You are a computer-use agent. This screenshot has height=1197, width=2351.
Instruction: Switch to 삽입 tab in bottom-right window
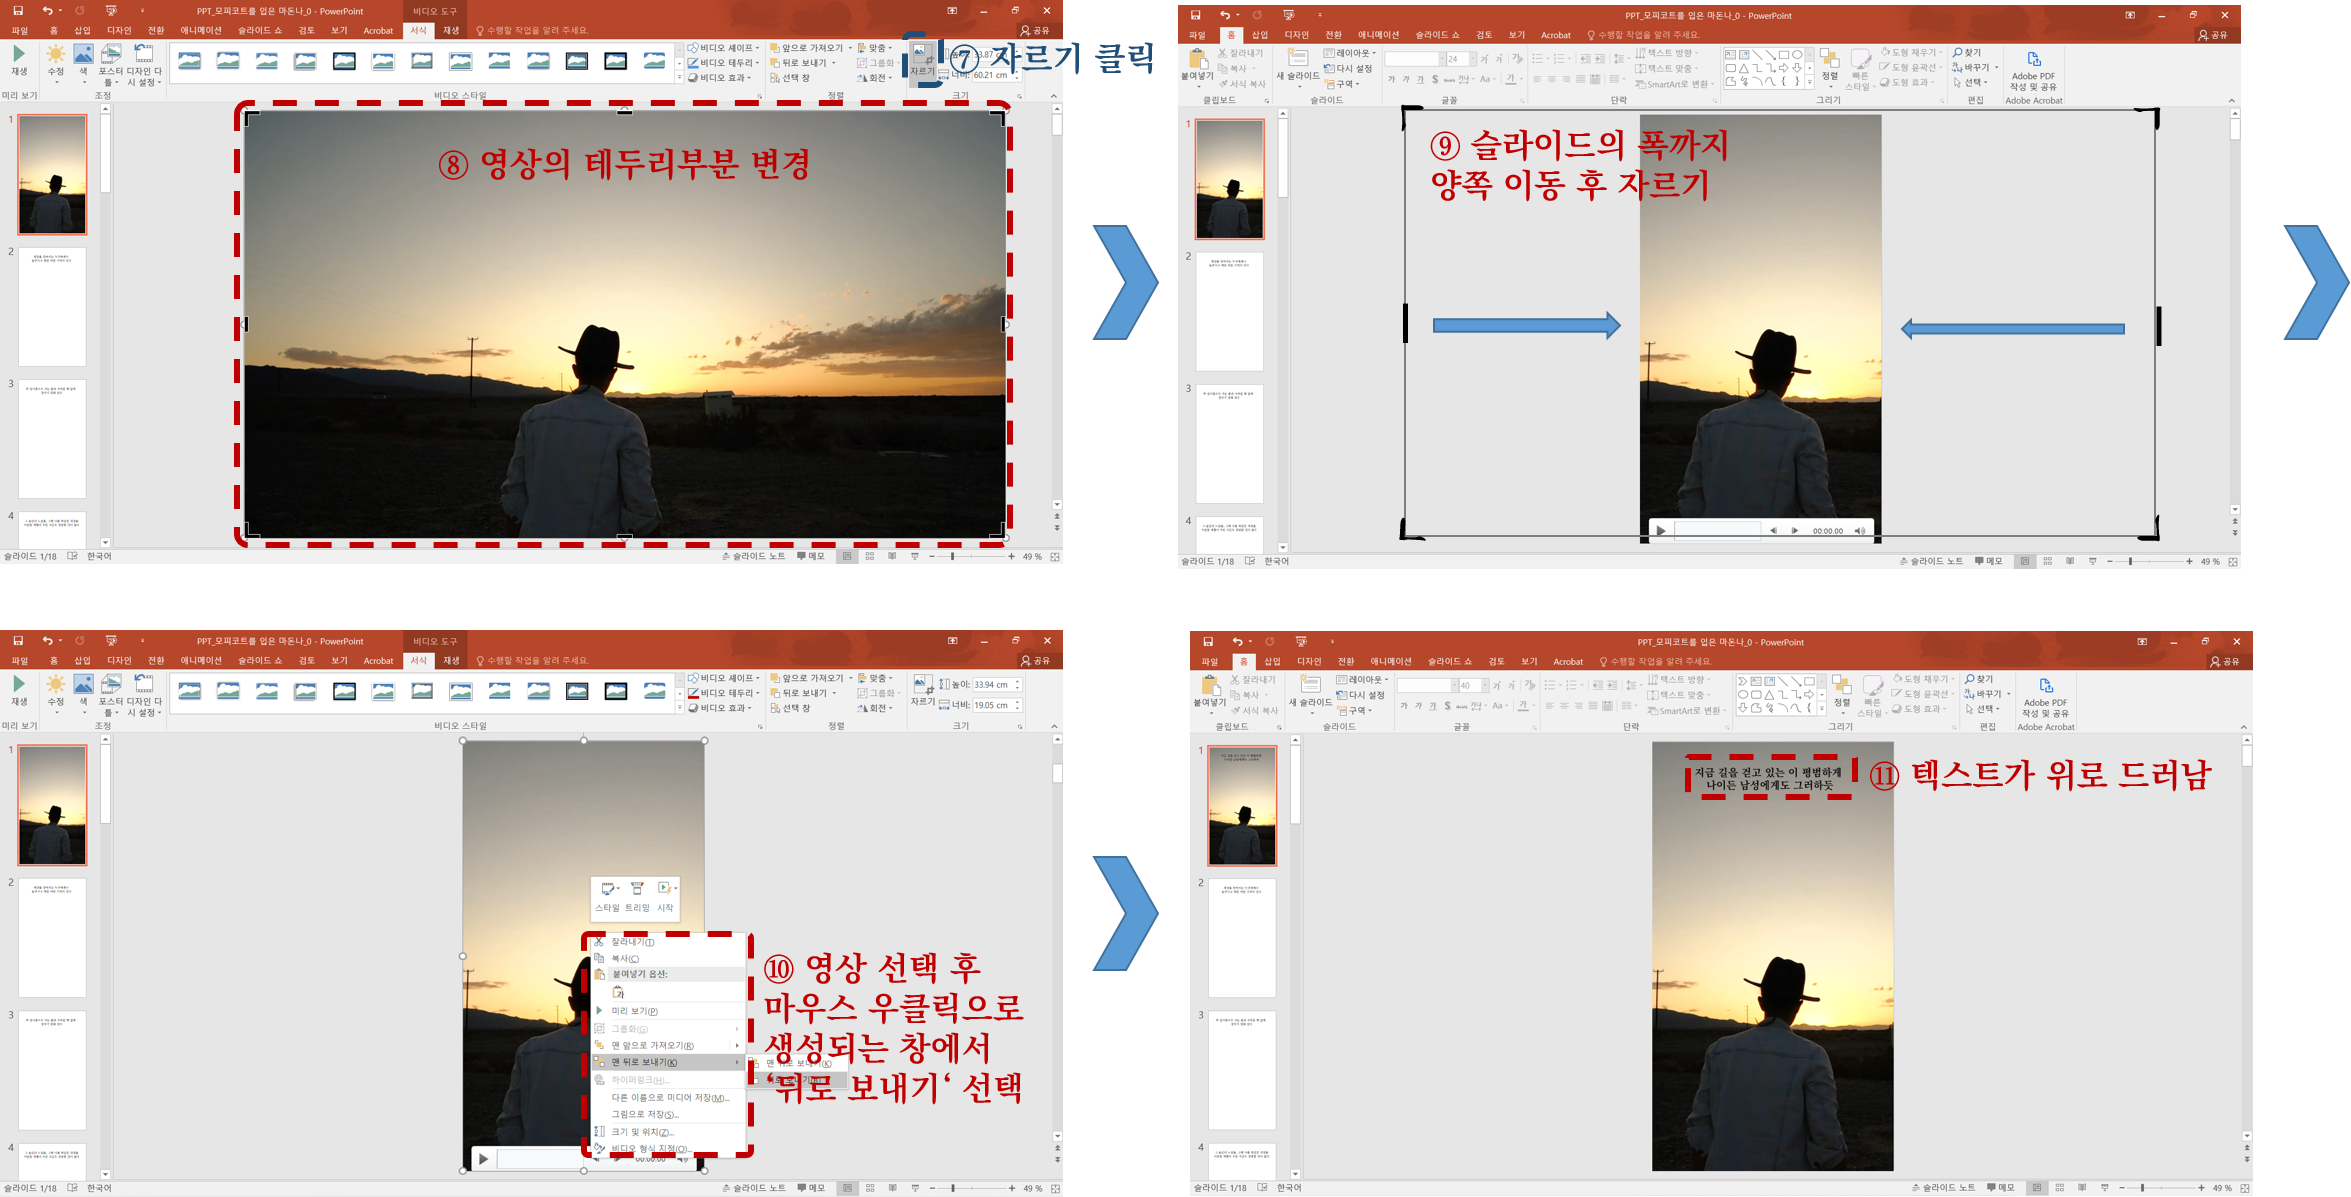[x=1272, y=662]
